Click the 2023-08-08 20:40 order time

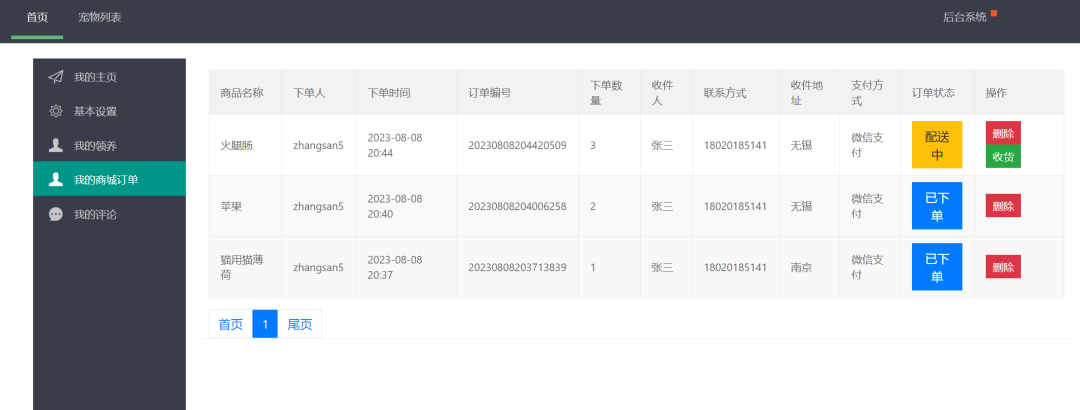point(395,206)
